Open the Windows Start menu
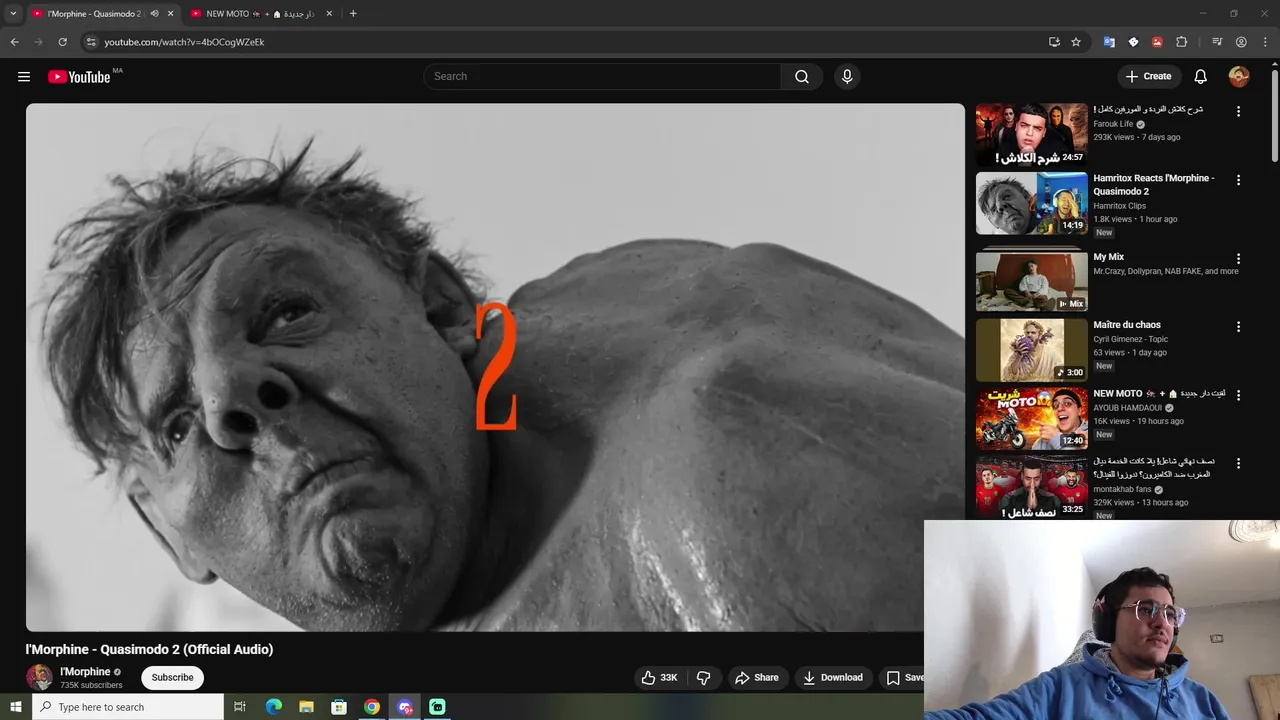 pos(15,707)
